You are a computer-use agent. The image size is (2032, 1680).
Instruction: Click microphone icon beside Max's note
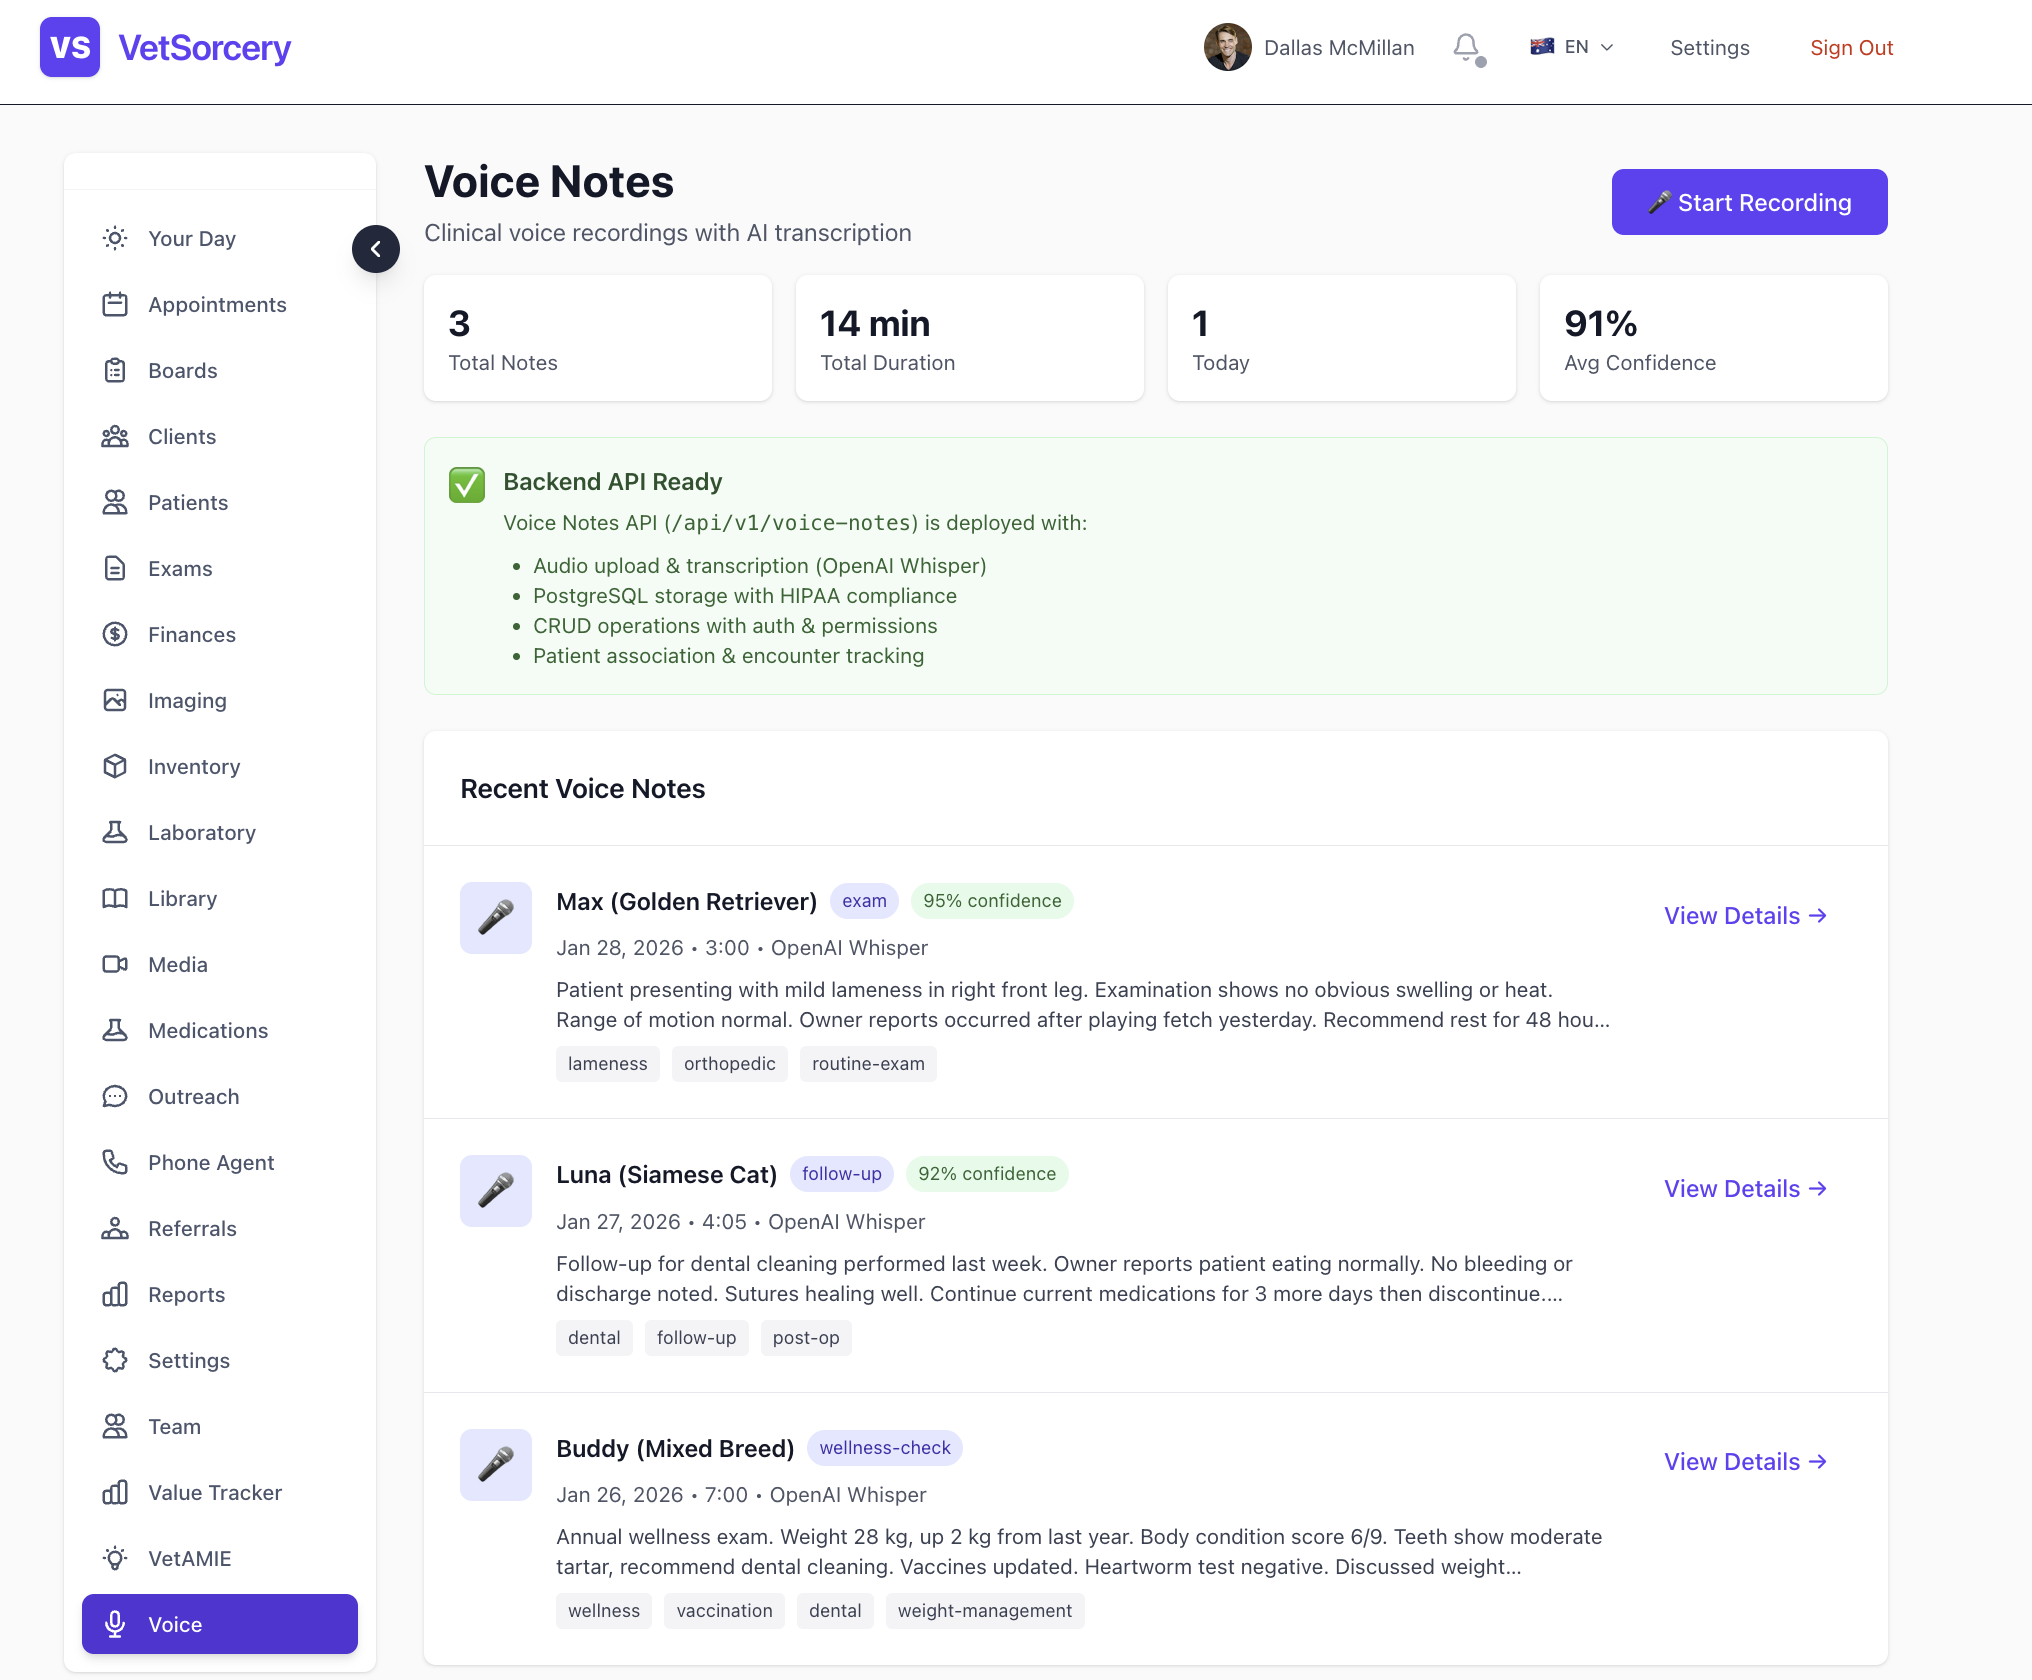[495, 917]
